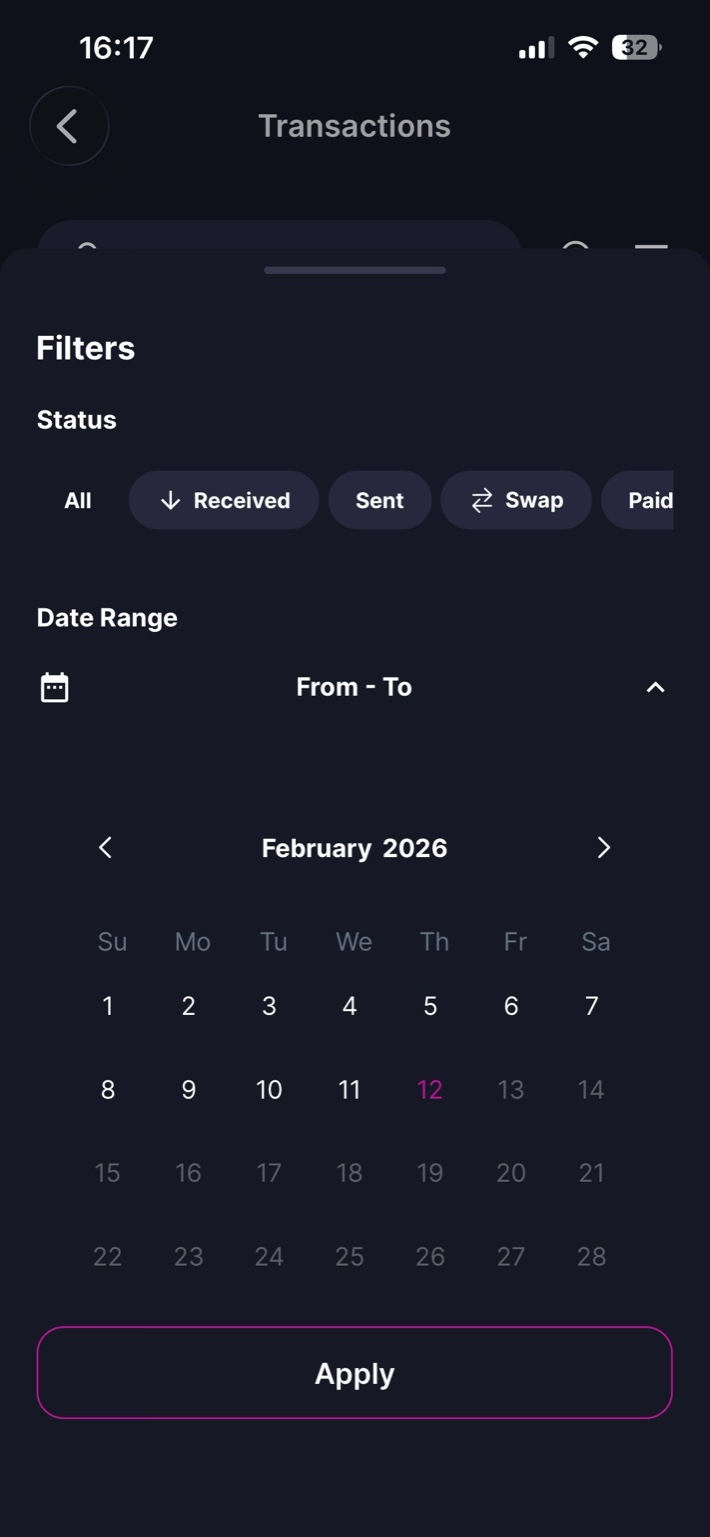Go to previous month in calendar
This screenshot has width=710, height=1537.
tap(106, 848)
